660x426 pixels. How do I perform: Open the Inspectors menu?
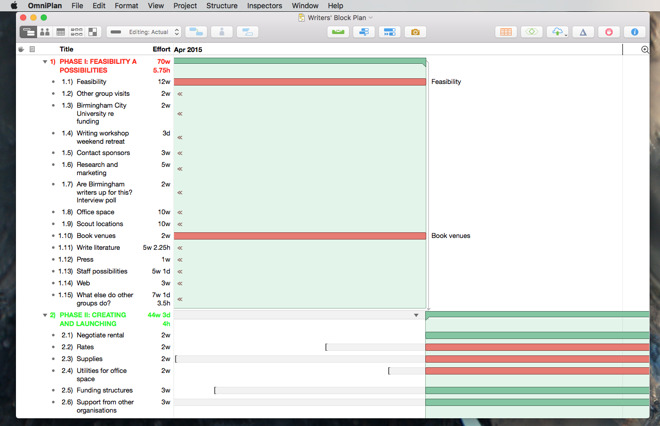264,6
